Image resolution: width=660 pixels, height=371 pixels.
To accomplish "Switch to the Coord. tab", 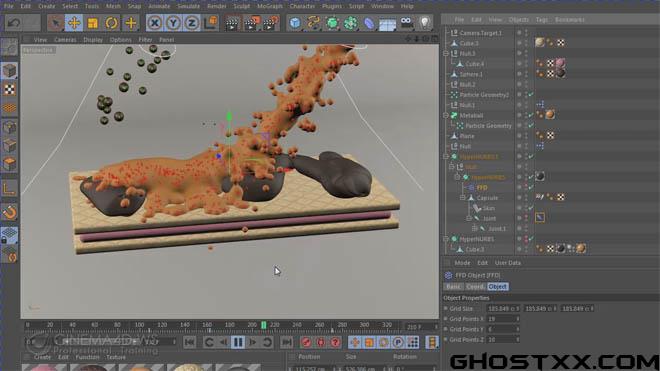I will click(x=475, y=286).
